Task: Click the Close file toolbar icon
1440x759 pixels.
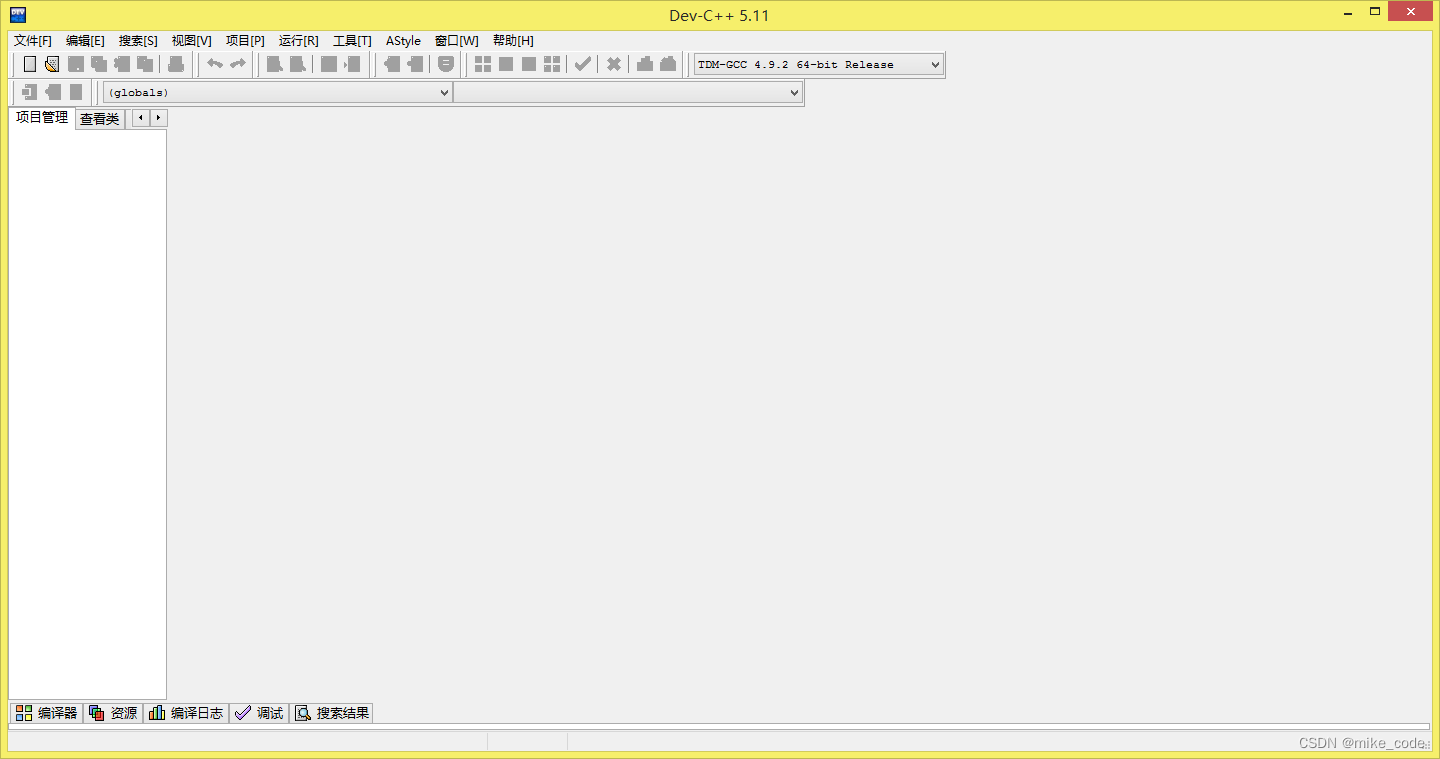Action: click(122, 64)
